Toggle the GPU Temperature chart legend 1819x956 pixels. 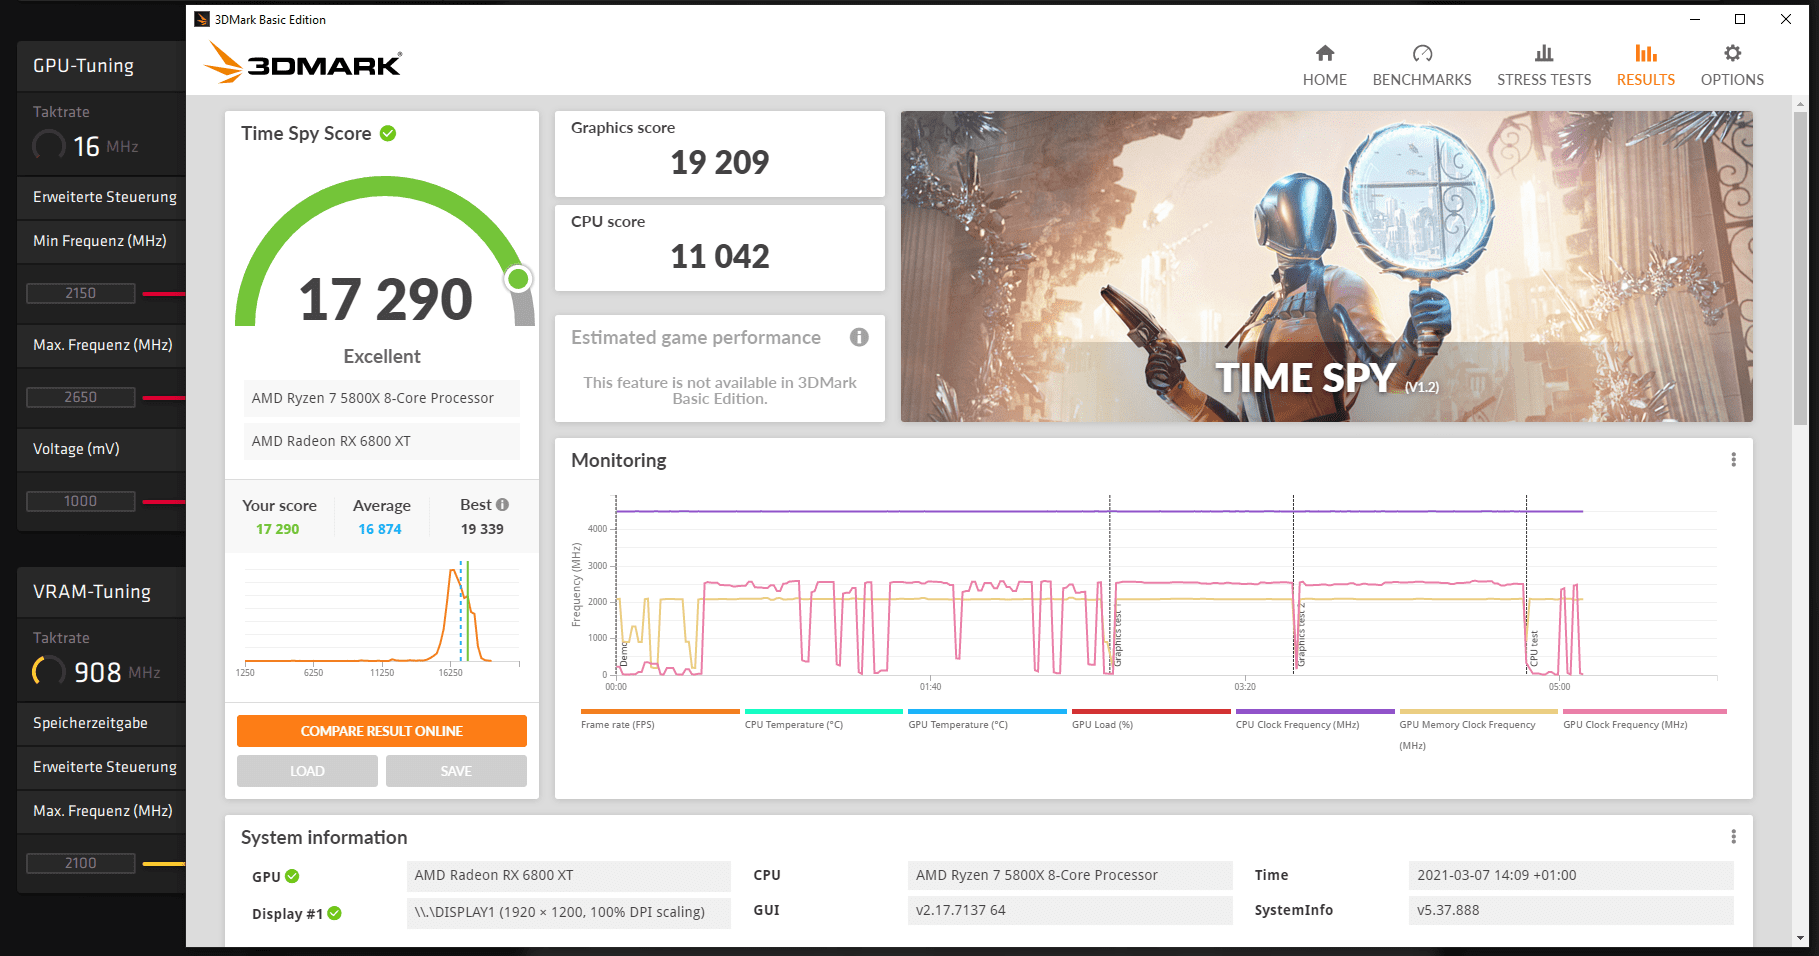pos(987,720)
